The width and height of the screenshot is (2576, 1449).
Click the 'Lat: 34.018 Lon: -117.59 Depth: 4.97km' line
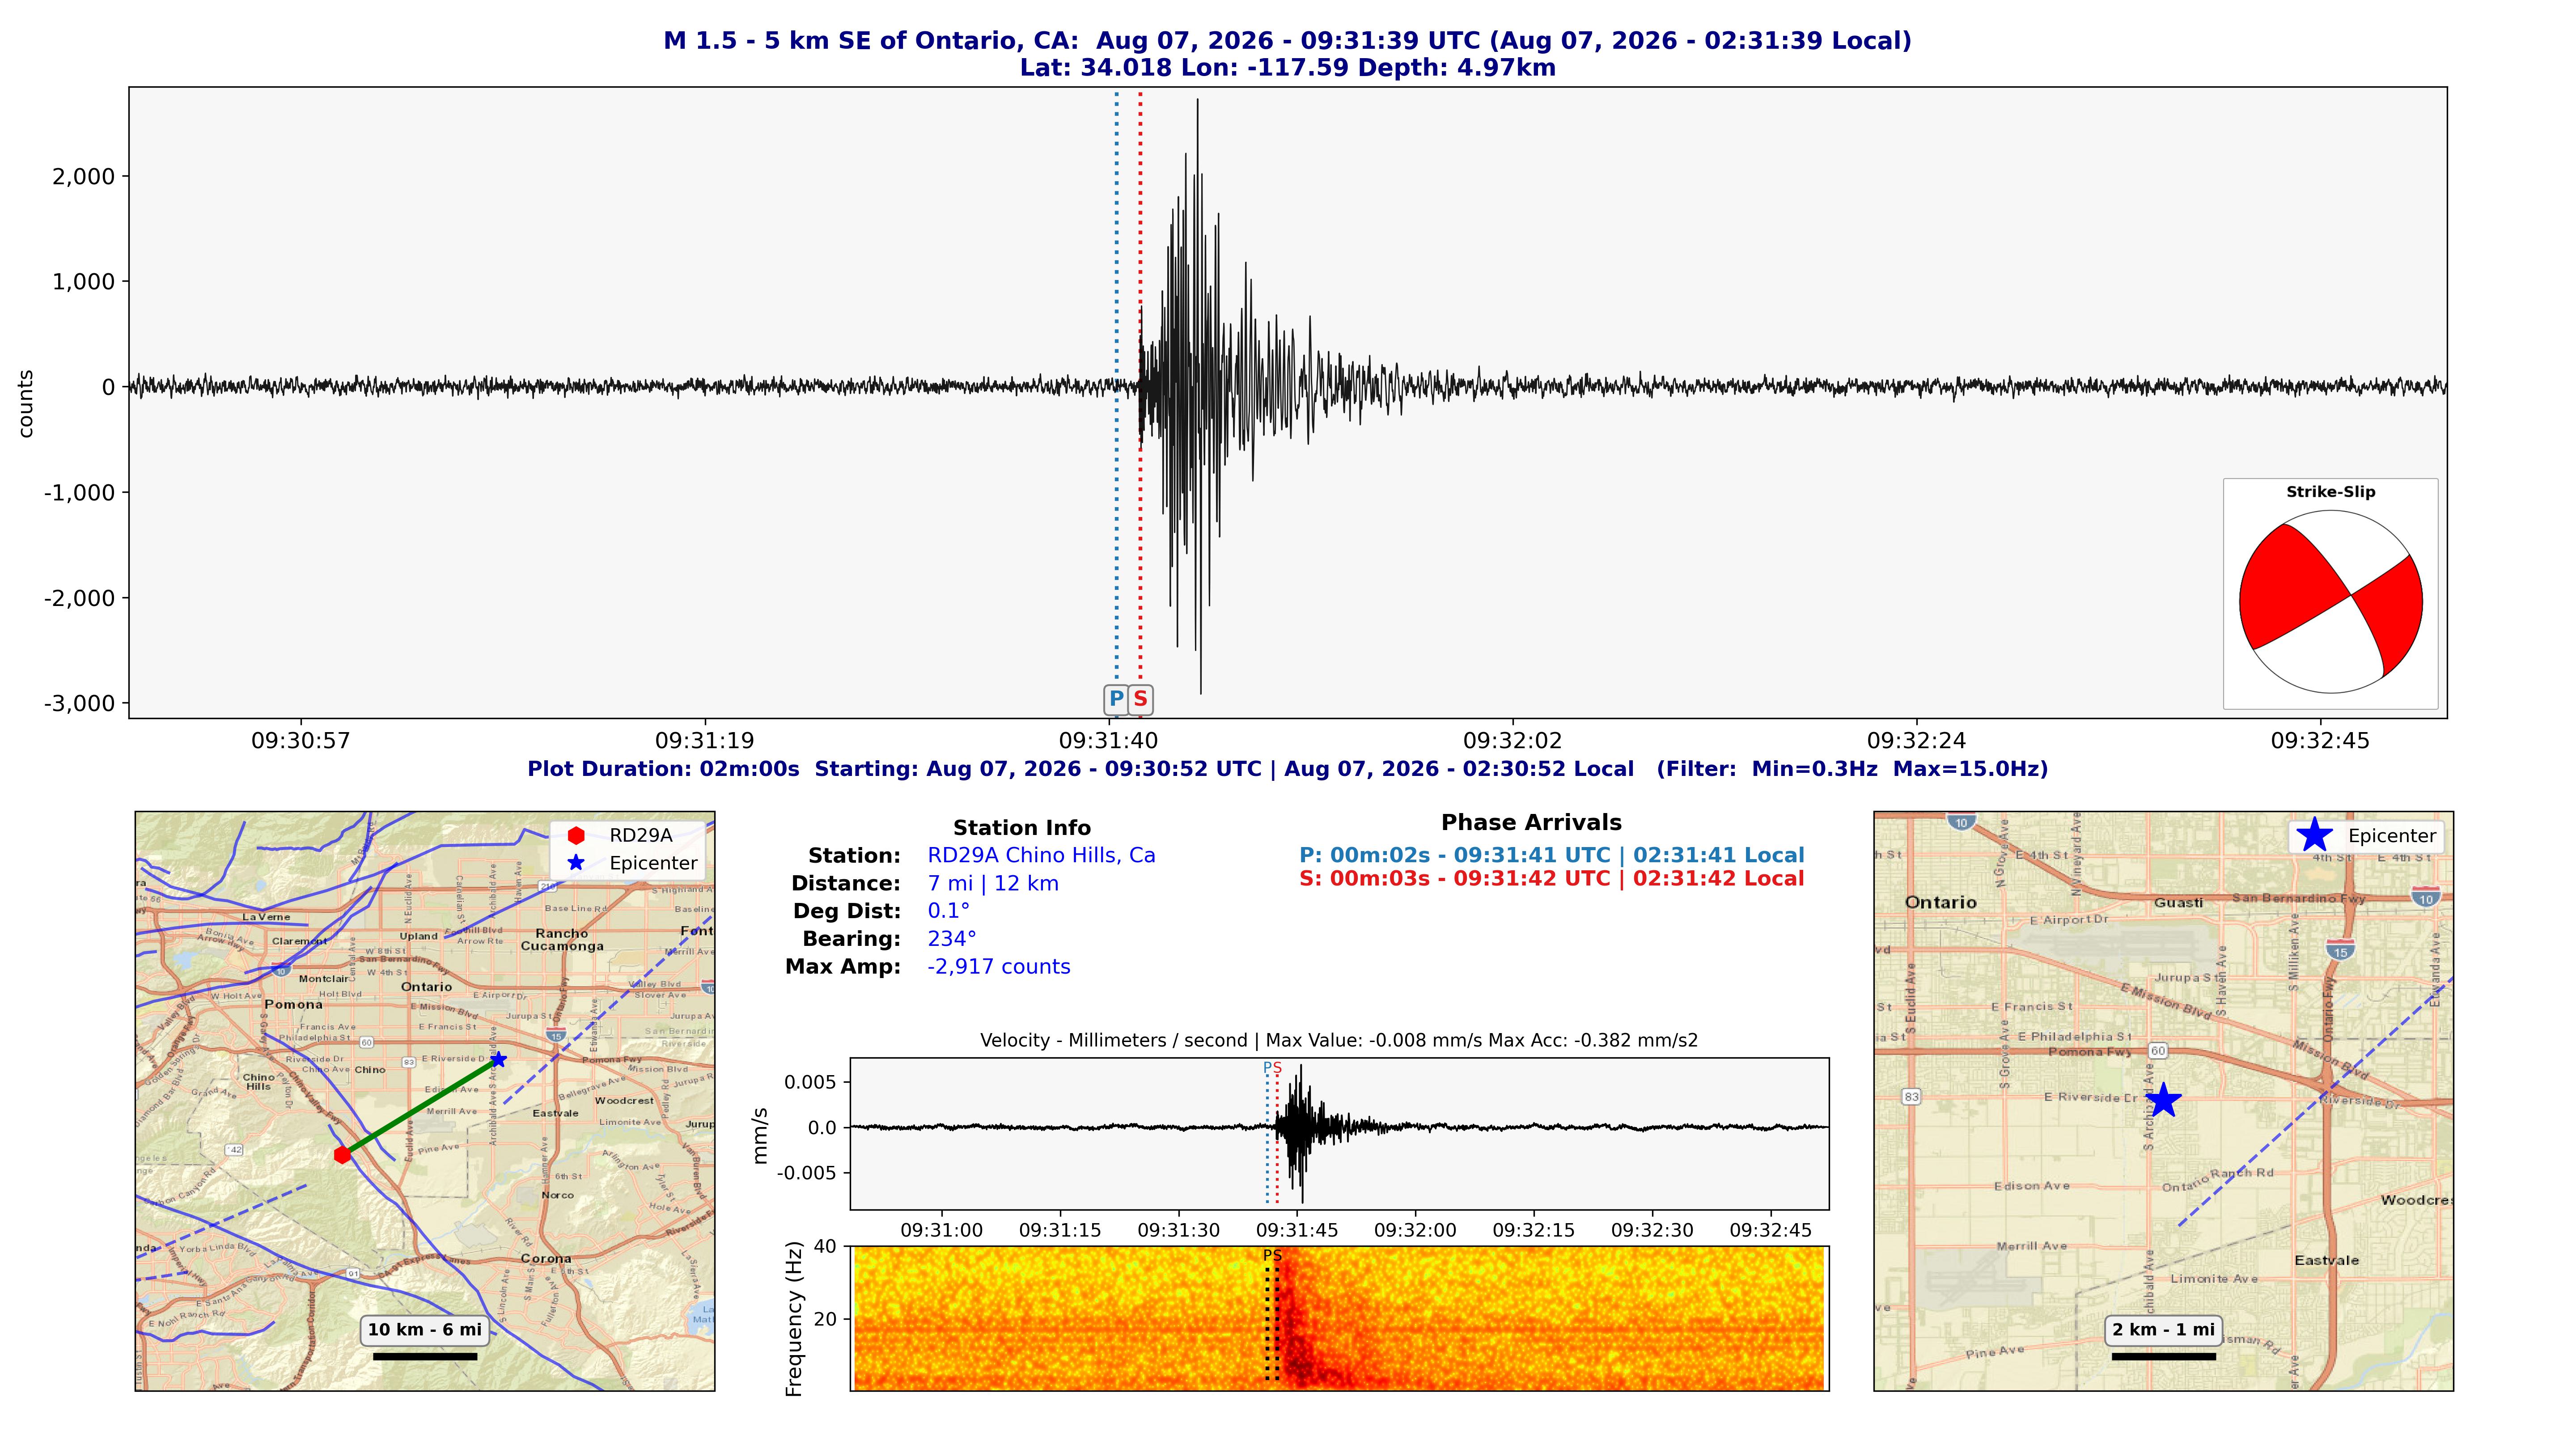click(x=1288, y=68)
